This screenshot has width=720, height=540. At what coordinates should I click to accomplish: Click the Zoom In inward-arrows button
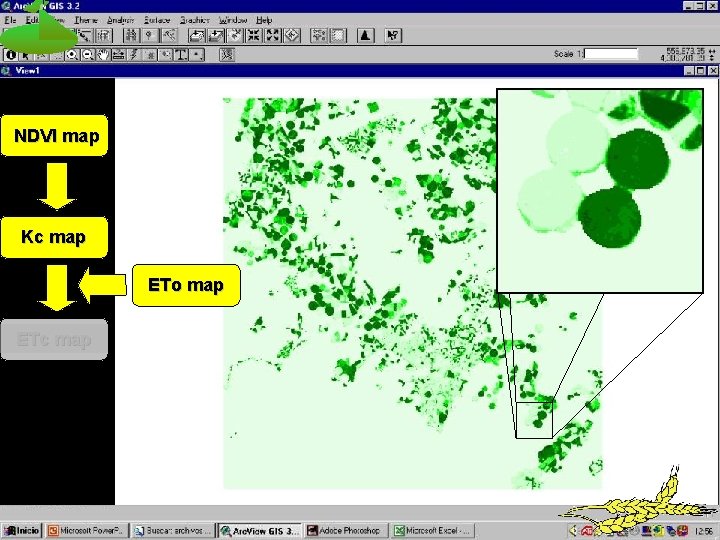[x=254, y=35]
